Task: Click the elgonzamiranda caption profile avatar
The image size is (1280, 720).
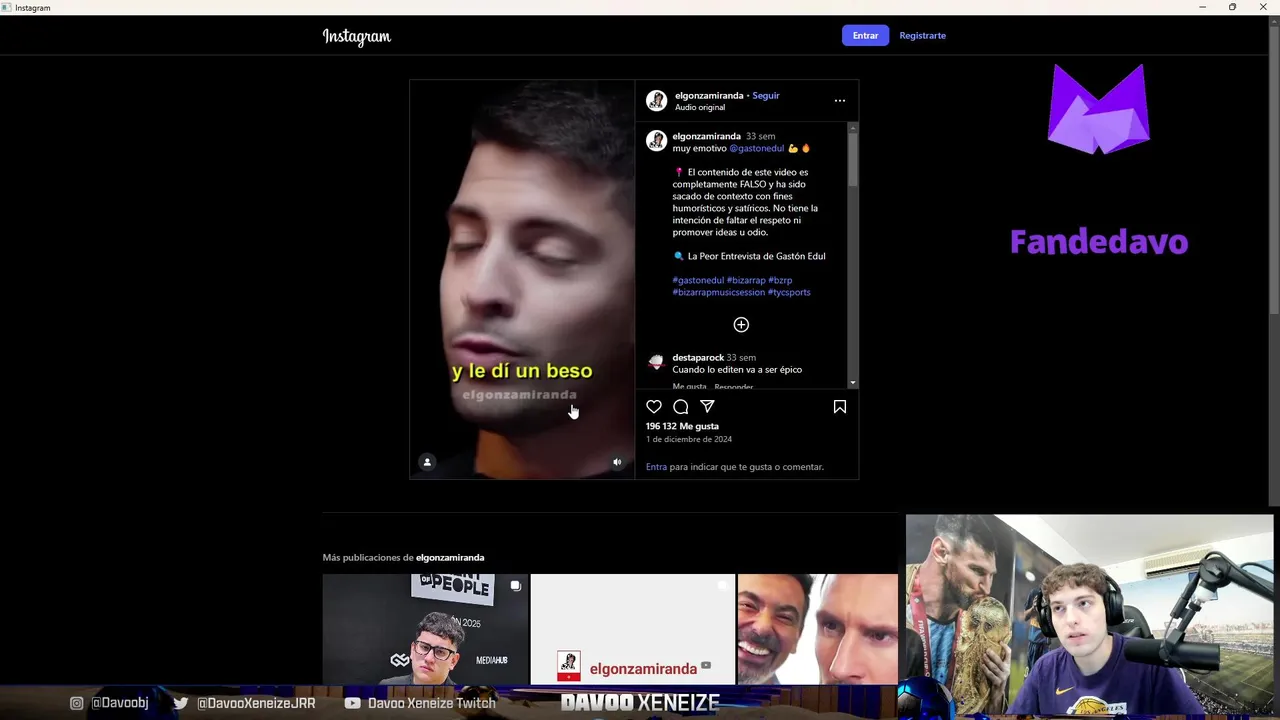Action: (656, 141)
